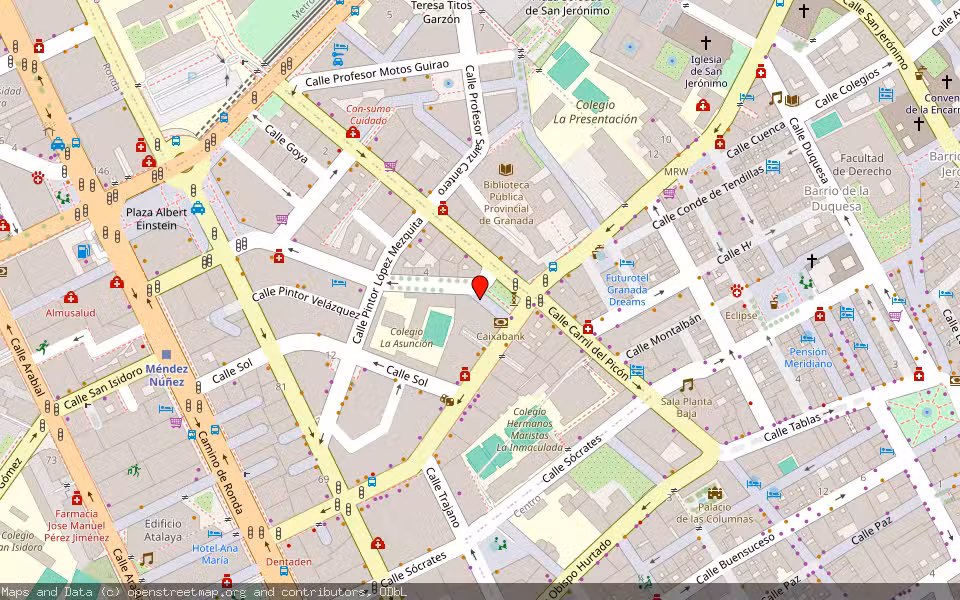Click the Plaza Albert Einstein label

click(x=156, y=219)
